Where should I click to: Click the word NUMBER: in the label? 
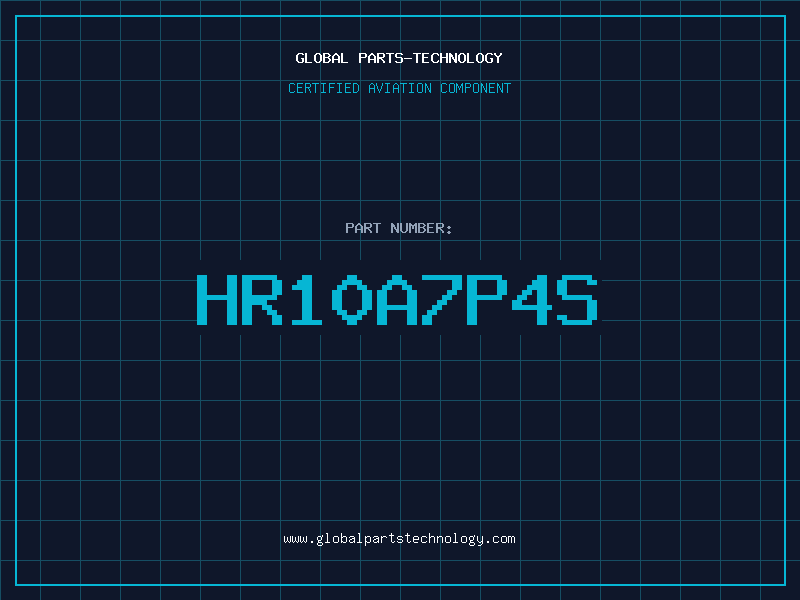[422, 229]
